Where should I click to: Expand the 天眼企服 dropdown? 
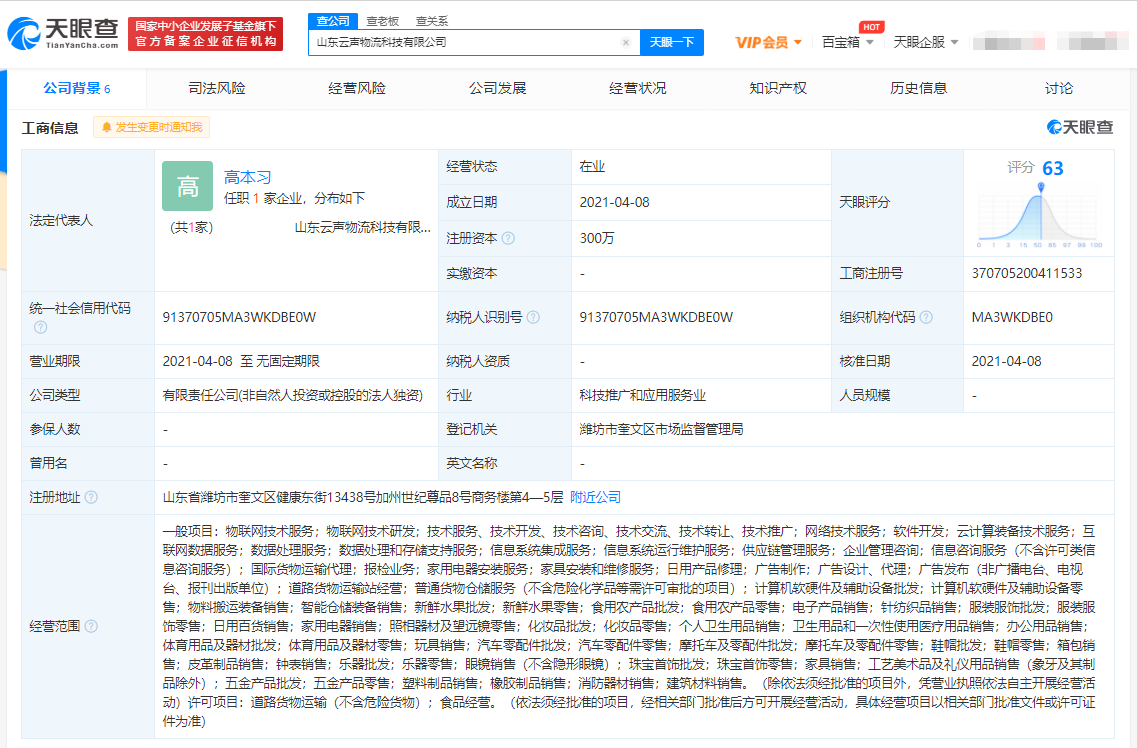(926, 42)
